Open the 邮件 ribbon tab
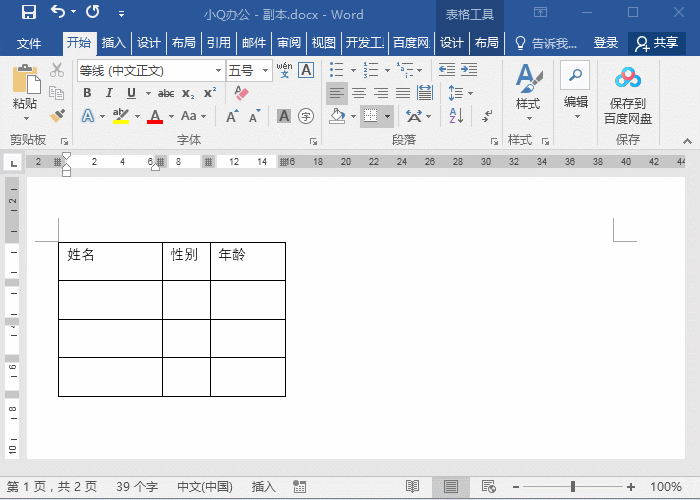Image resolution: width=700 pixels, height=500 pixels. [254, 43]
